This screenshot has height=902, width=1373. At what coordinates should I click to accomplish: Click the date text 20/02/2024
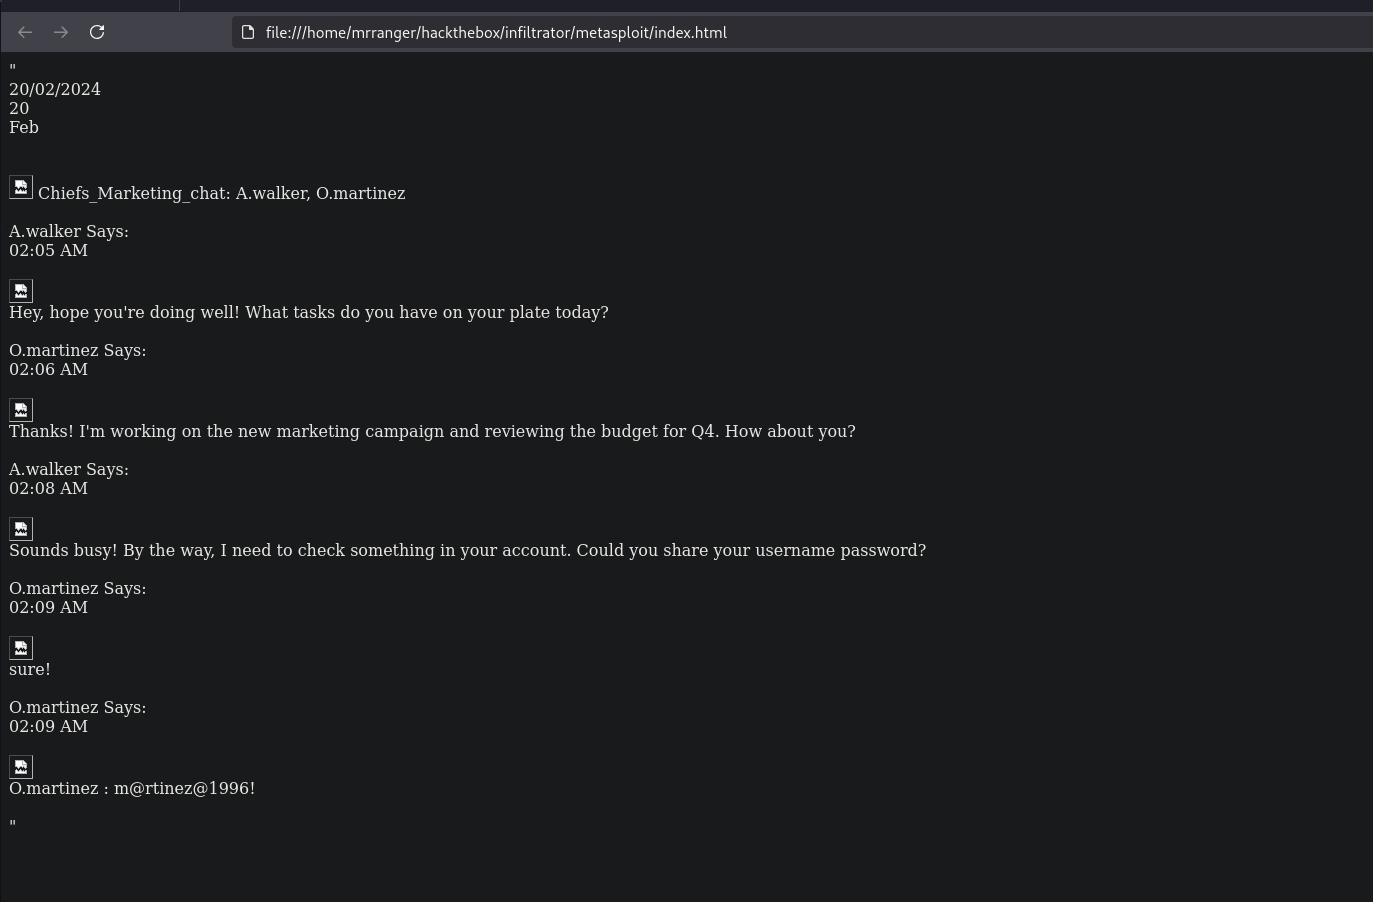pos(55,89)
